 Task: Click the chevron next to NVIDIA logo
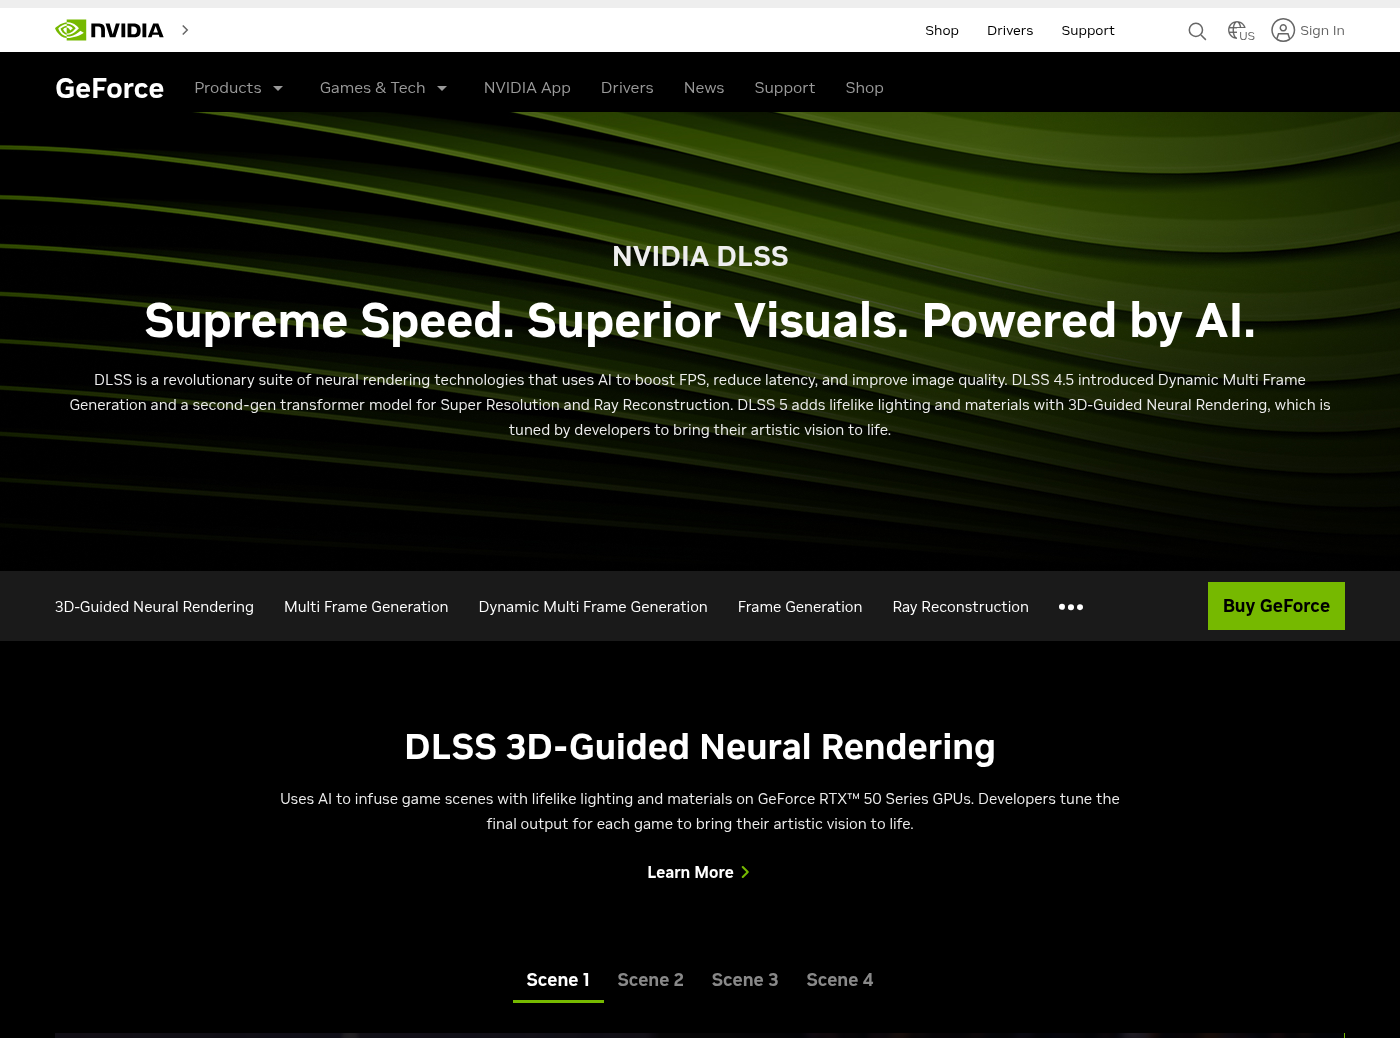pos(185,30)
